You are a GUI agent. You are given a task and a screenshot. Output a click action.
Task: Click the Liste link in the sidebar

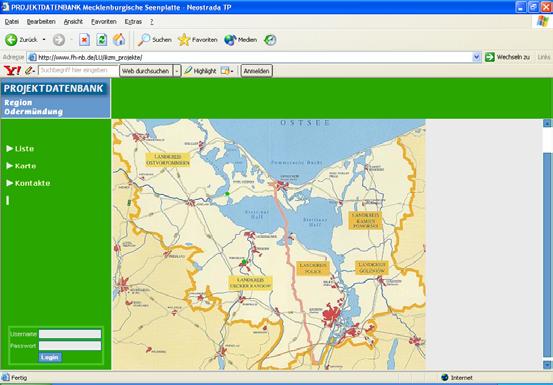click(24, 148)
